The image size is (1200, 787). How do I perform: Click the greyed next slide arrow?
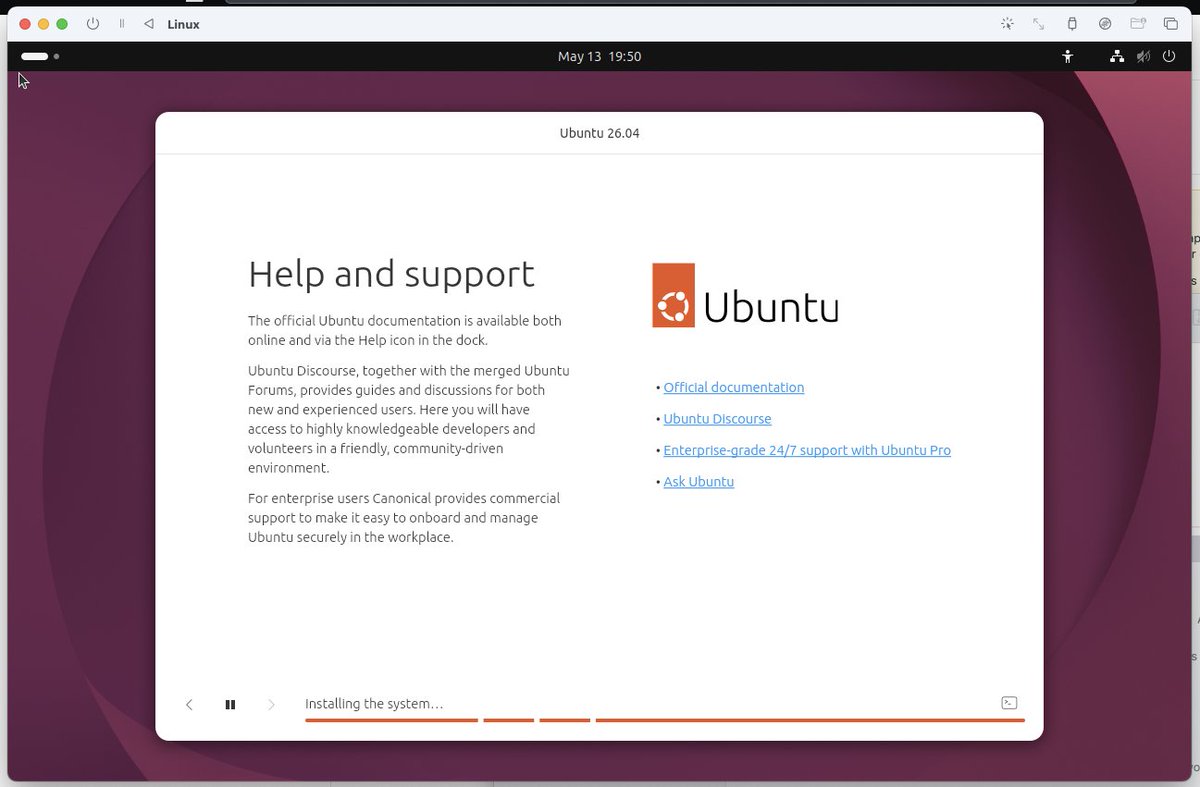click(271, 704)
